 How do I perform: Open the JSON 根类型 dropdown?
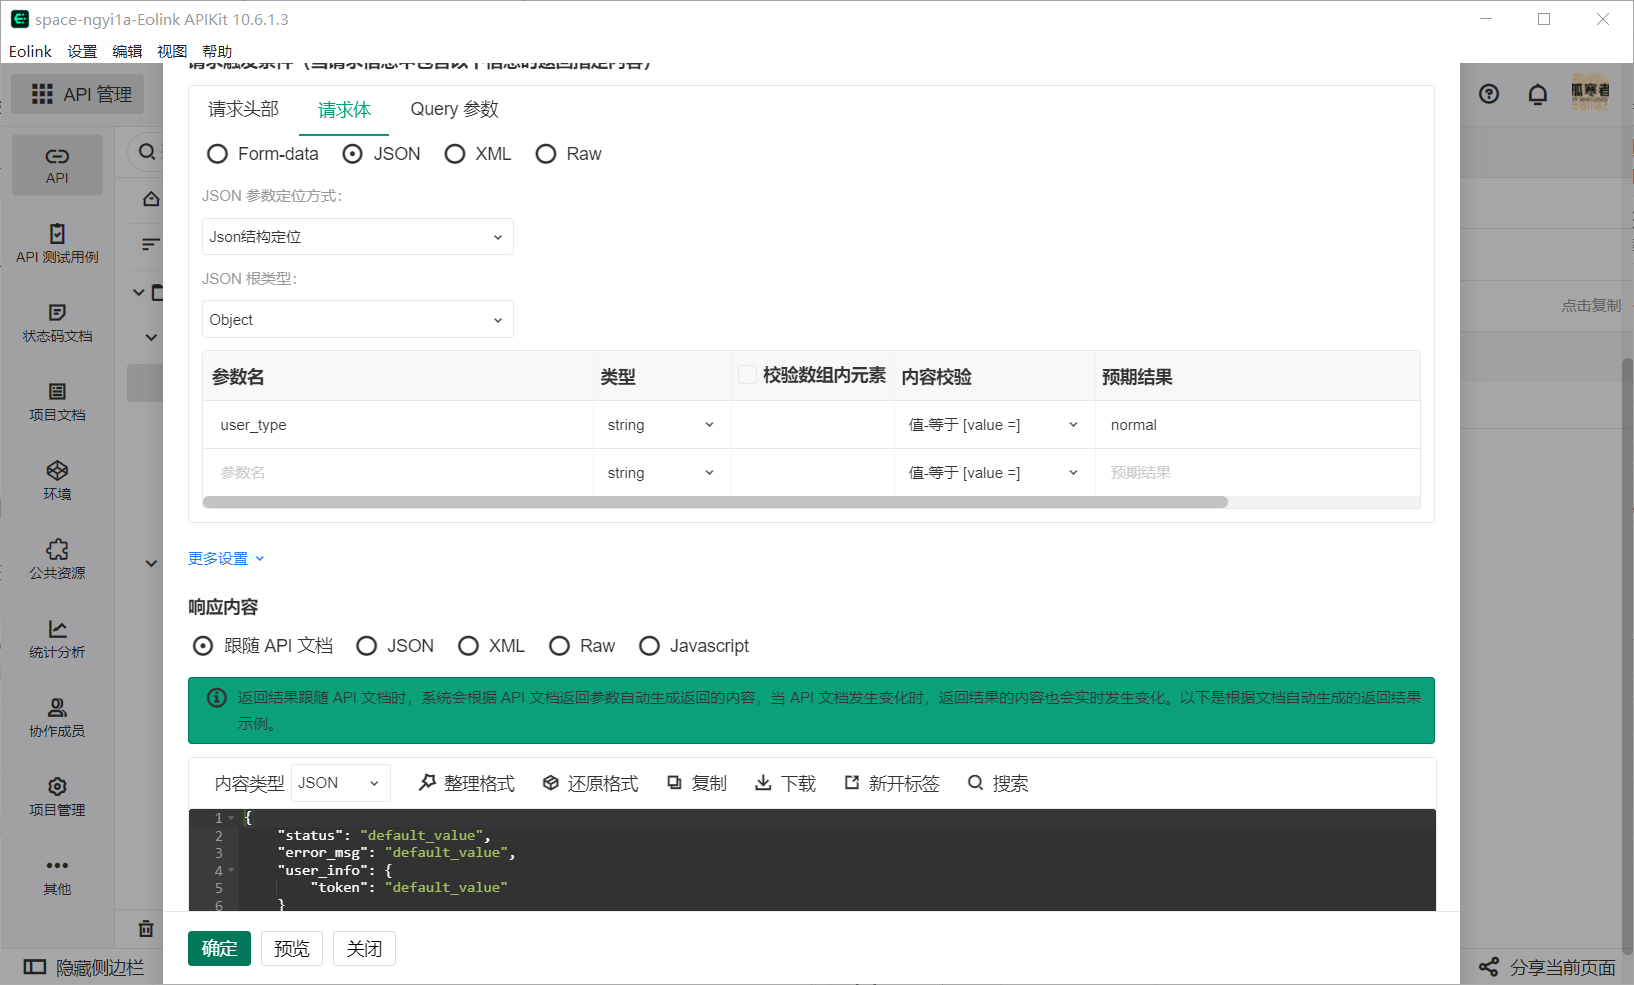pos(357,319)
